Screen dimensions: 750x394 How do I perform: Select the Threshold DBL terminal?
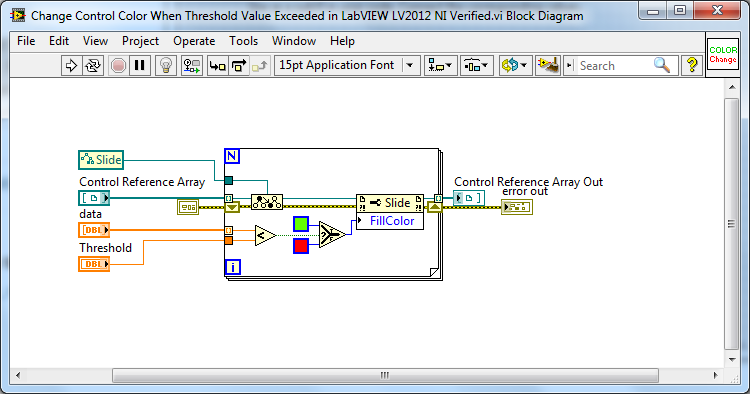point(94,264)
